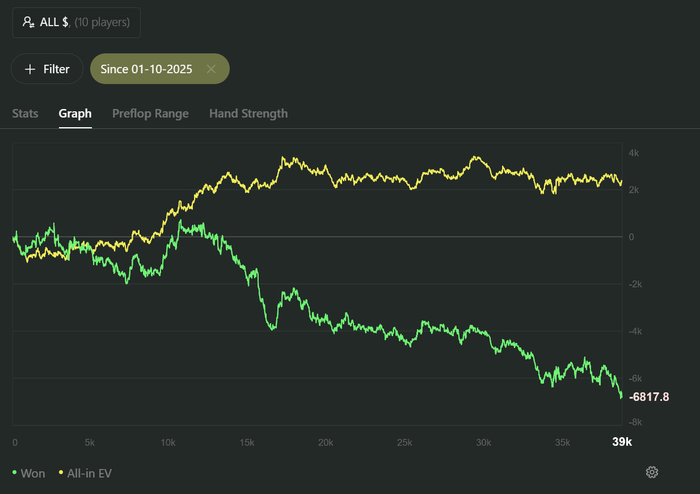Viewport: 700px width, 494px height.
Task: Toggle the All-in EV legend label
Action: tap(90, 472)
